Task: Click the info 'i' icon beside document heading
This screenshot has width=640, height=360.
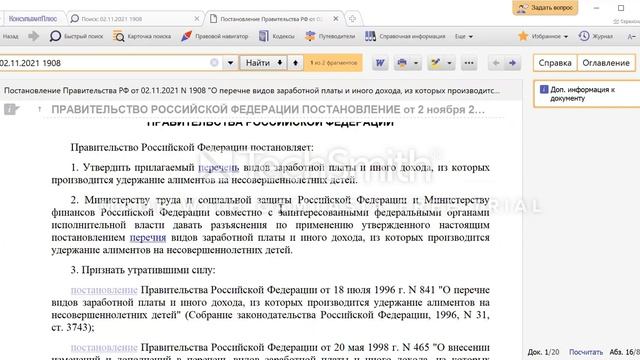Action: [x=11, y=109]
